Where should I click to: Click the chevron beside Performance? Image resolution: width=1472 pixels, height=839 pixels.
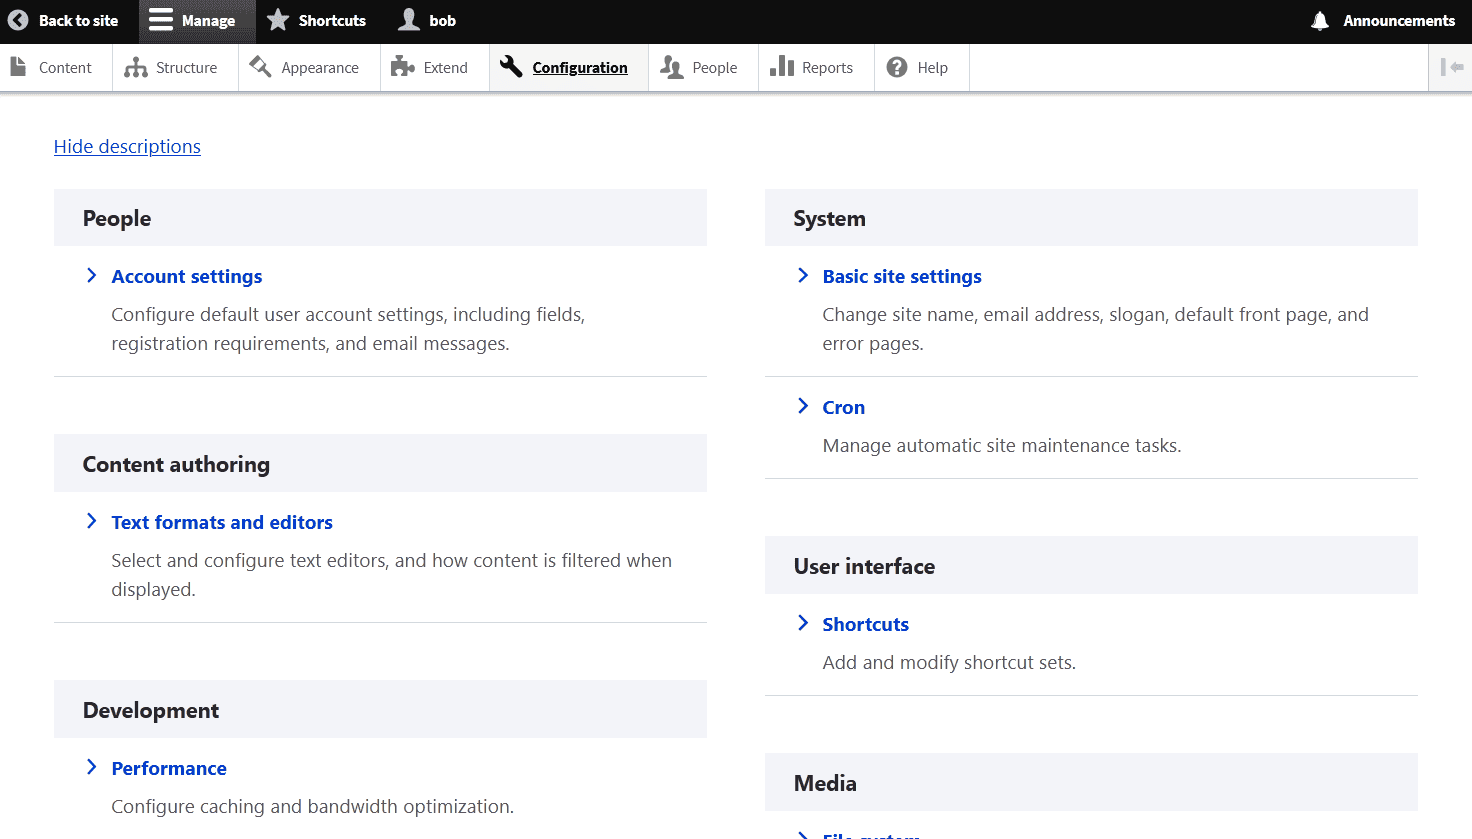[91, 767]
